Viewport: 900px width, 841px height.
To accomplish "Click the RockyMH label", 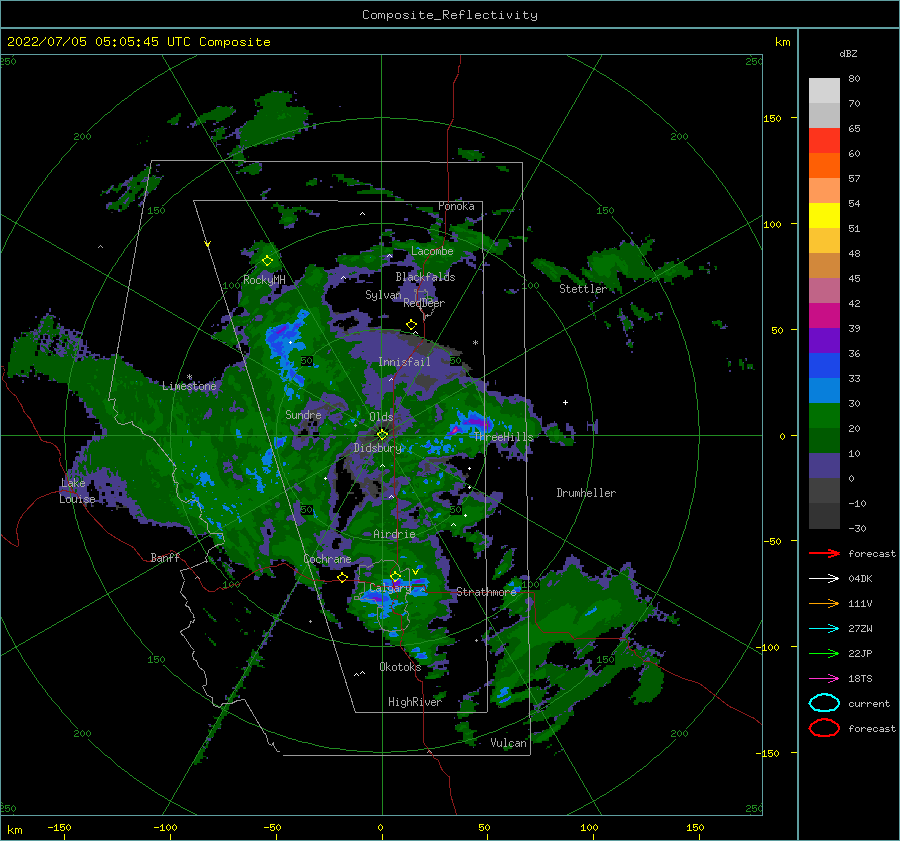I will (x=264, y=280).
